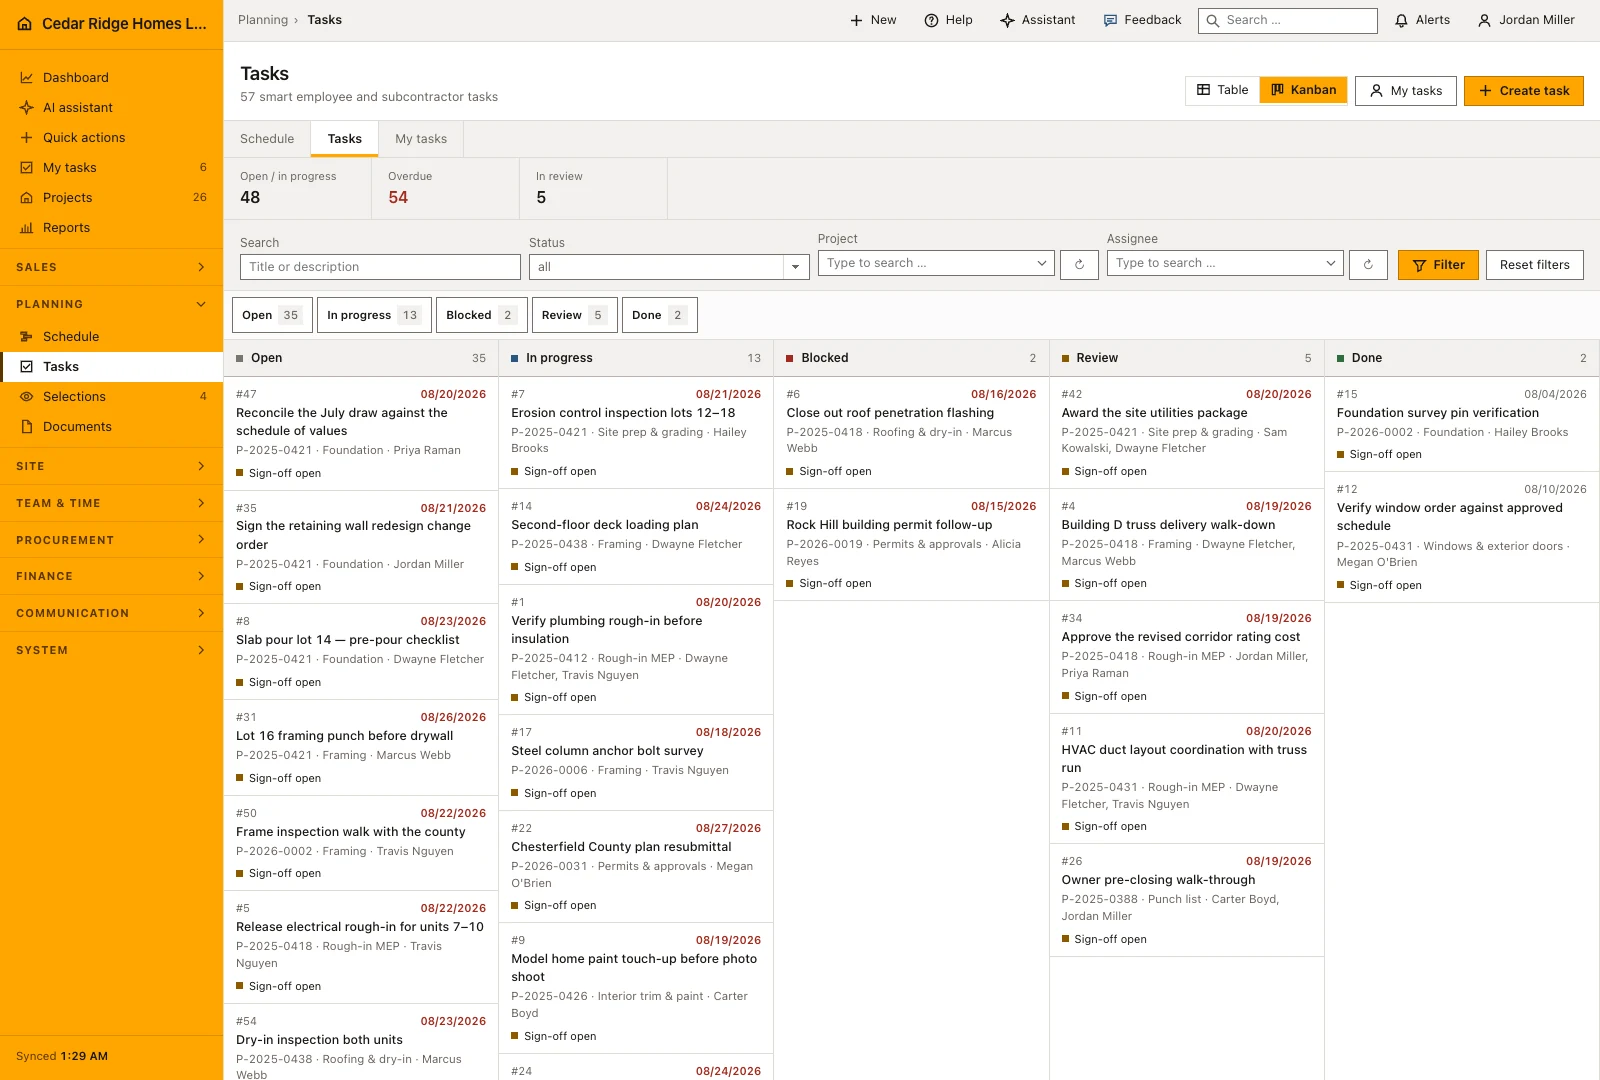Screen dimensions: 1600x1080
Task: Select the Tasks tab
Action: point(345,139)
